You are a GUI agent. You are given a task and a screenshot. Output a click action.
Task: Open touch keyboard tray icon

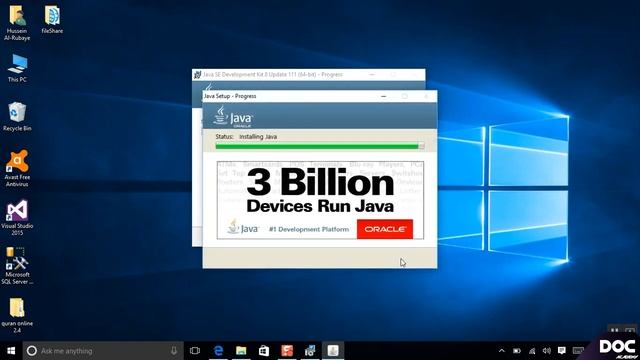pos(578,351)
